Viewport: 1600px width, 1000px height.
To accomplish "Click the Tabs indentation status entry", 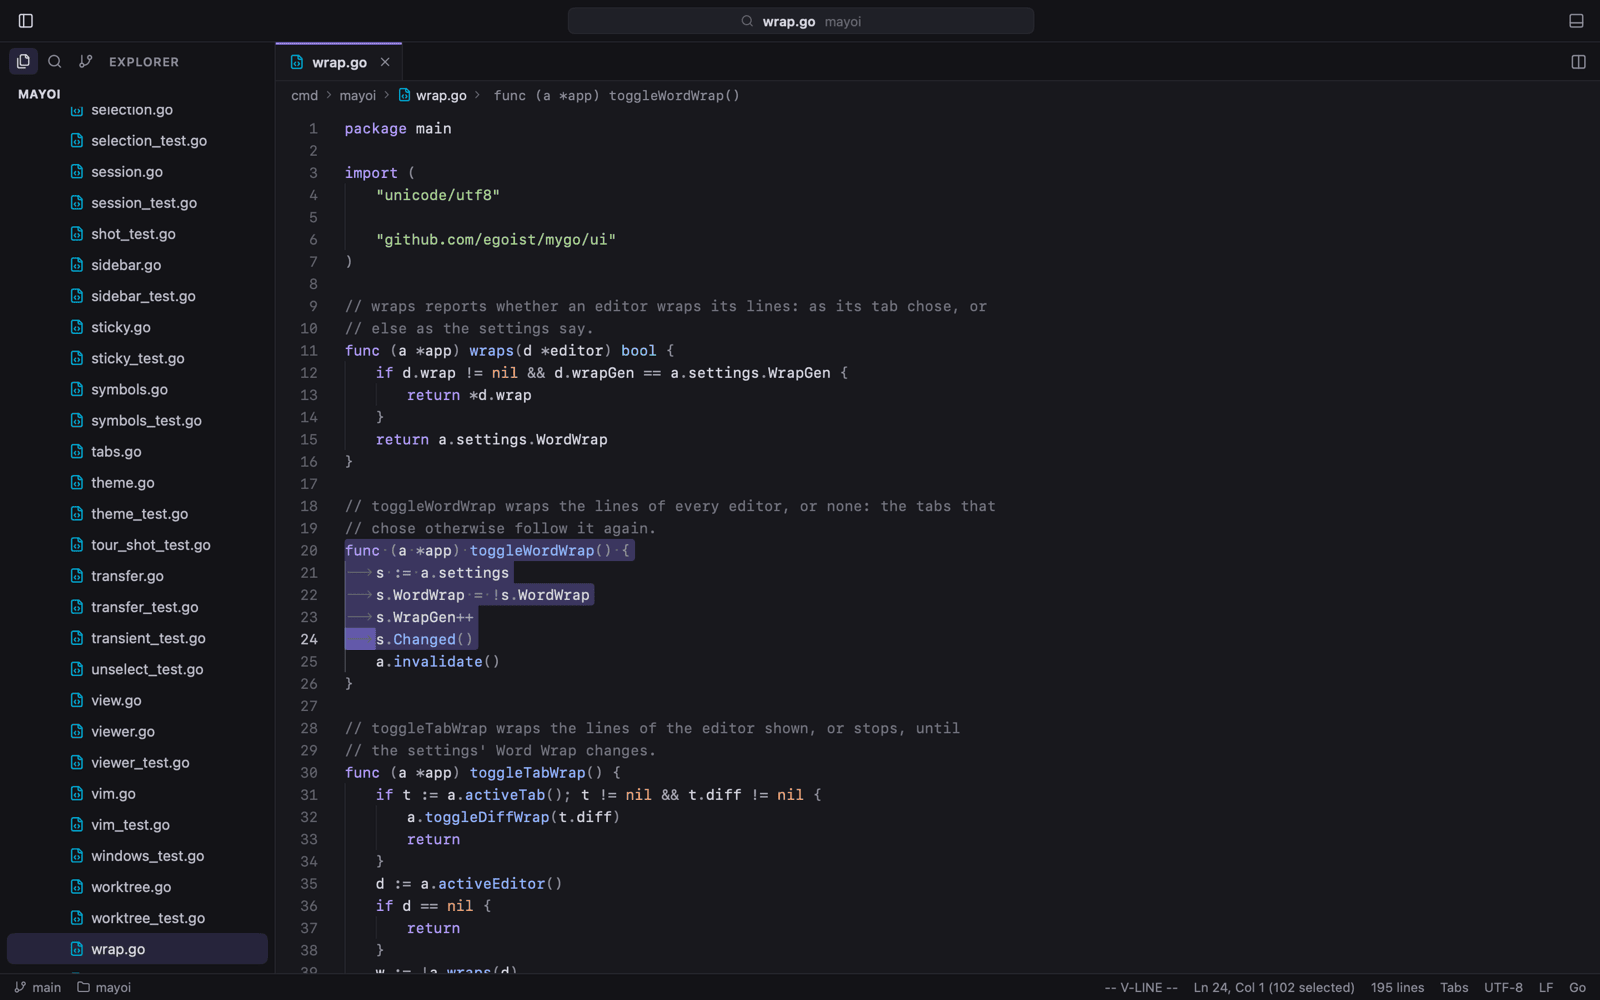I will tap(1454, 987).
